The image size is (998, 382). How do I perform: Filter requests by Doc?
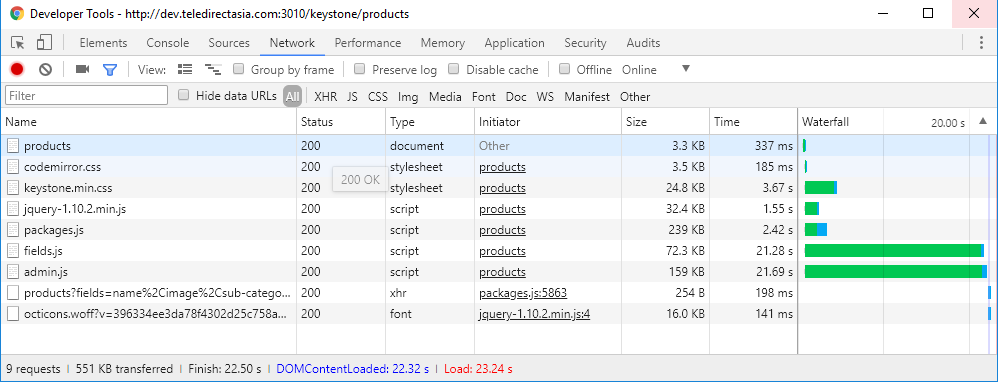click(516, 97)
